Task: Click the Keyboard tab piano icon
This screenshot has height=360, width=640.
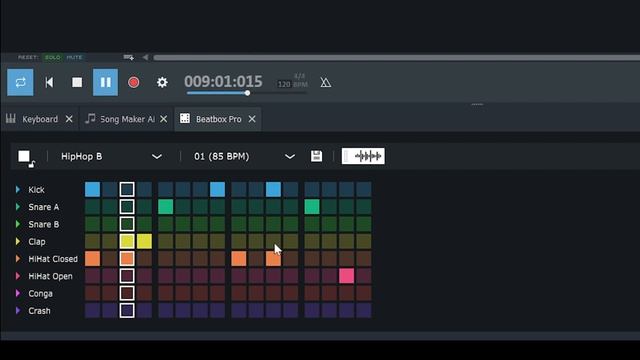Action: coord(11,118)
